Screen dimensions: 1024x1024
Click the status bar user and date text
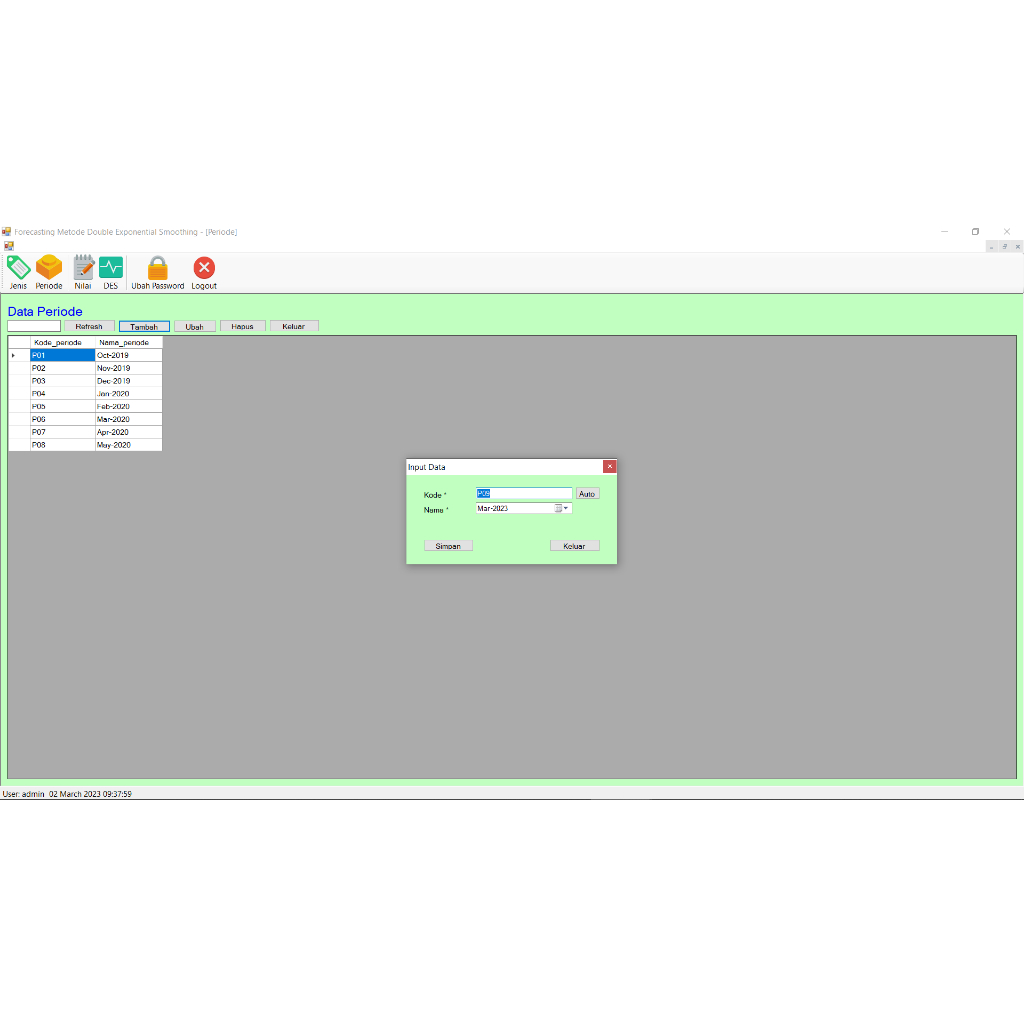(67, 794)
